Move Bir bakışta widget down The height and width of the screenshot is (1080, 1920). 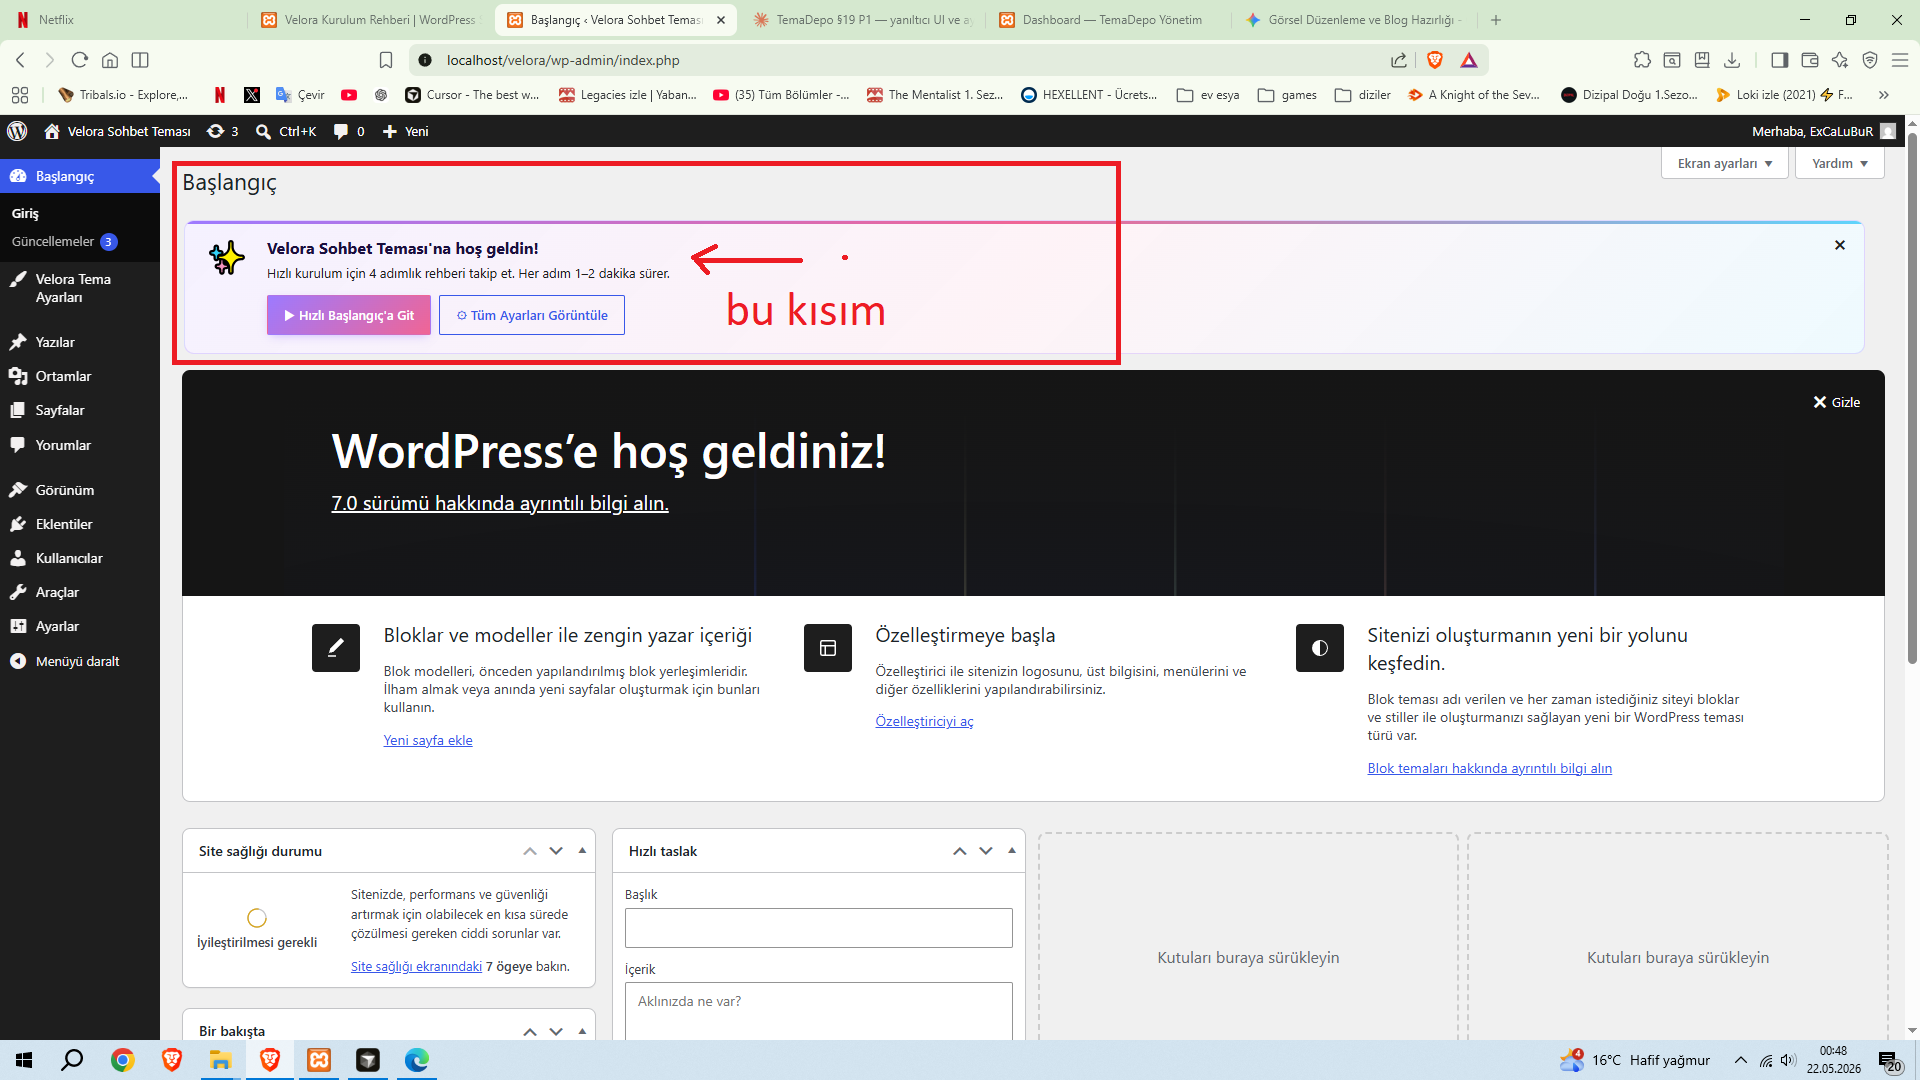tap(556, 1031)
